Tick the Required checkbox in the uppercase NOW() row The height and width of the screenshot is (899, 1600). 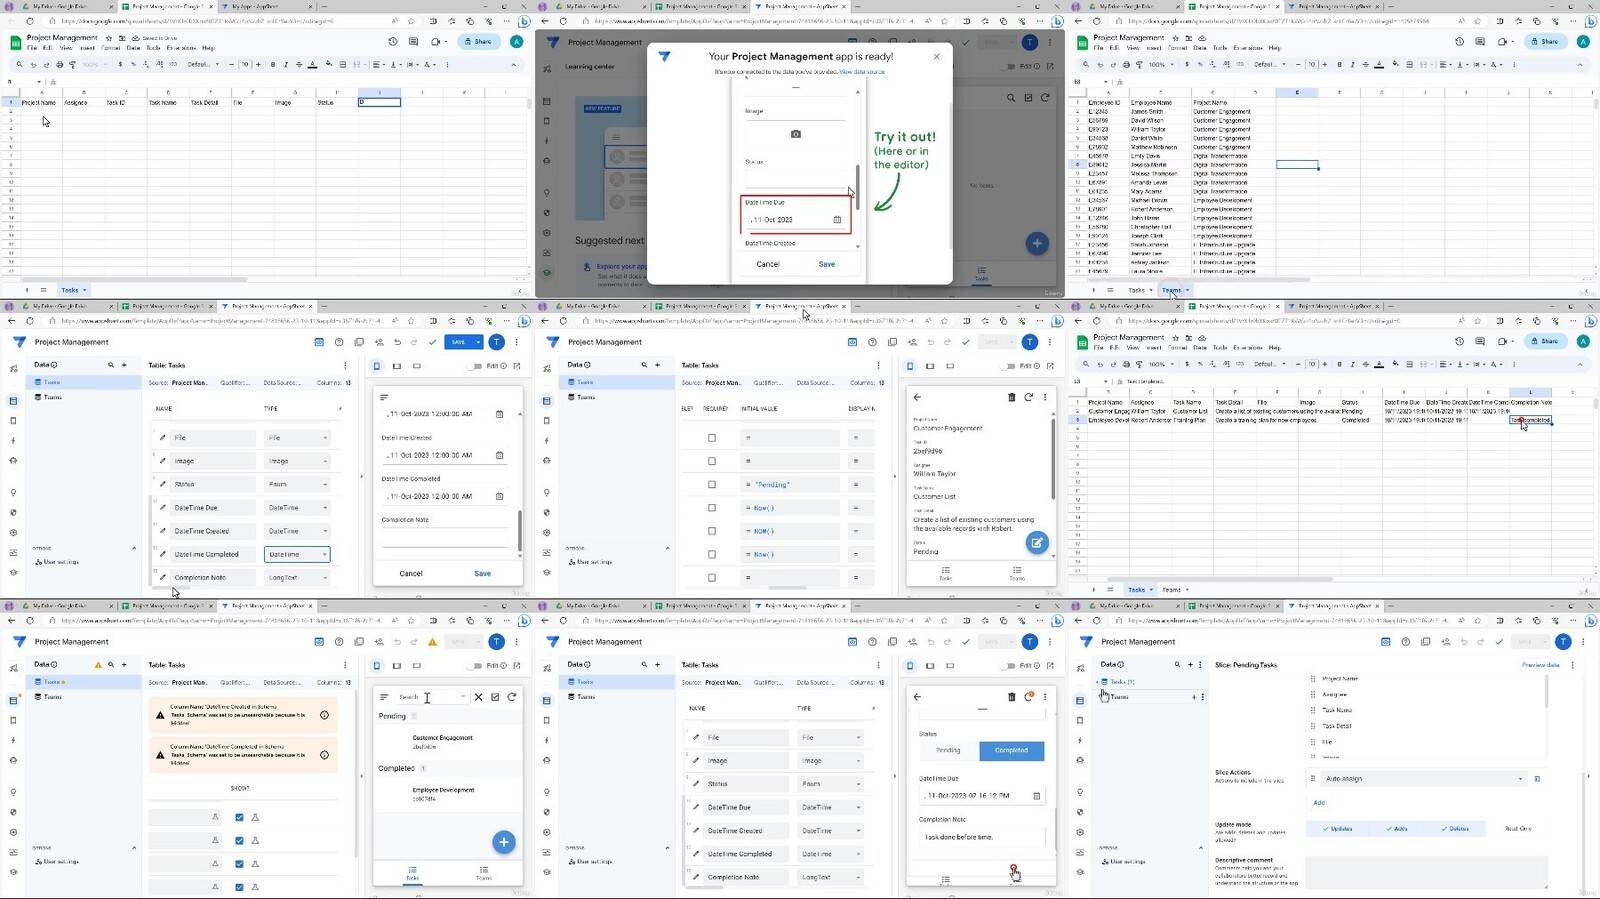tap(712, 531)
